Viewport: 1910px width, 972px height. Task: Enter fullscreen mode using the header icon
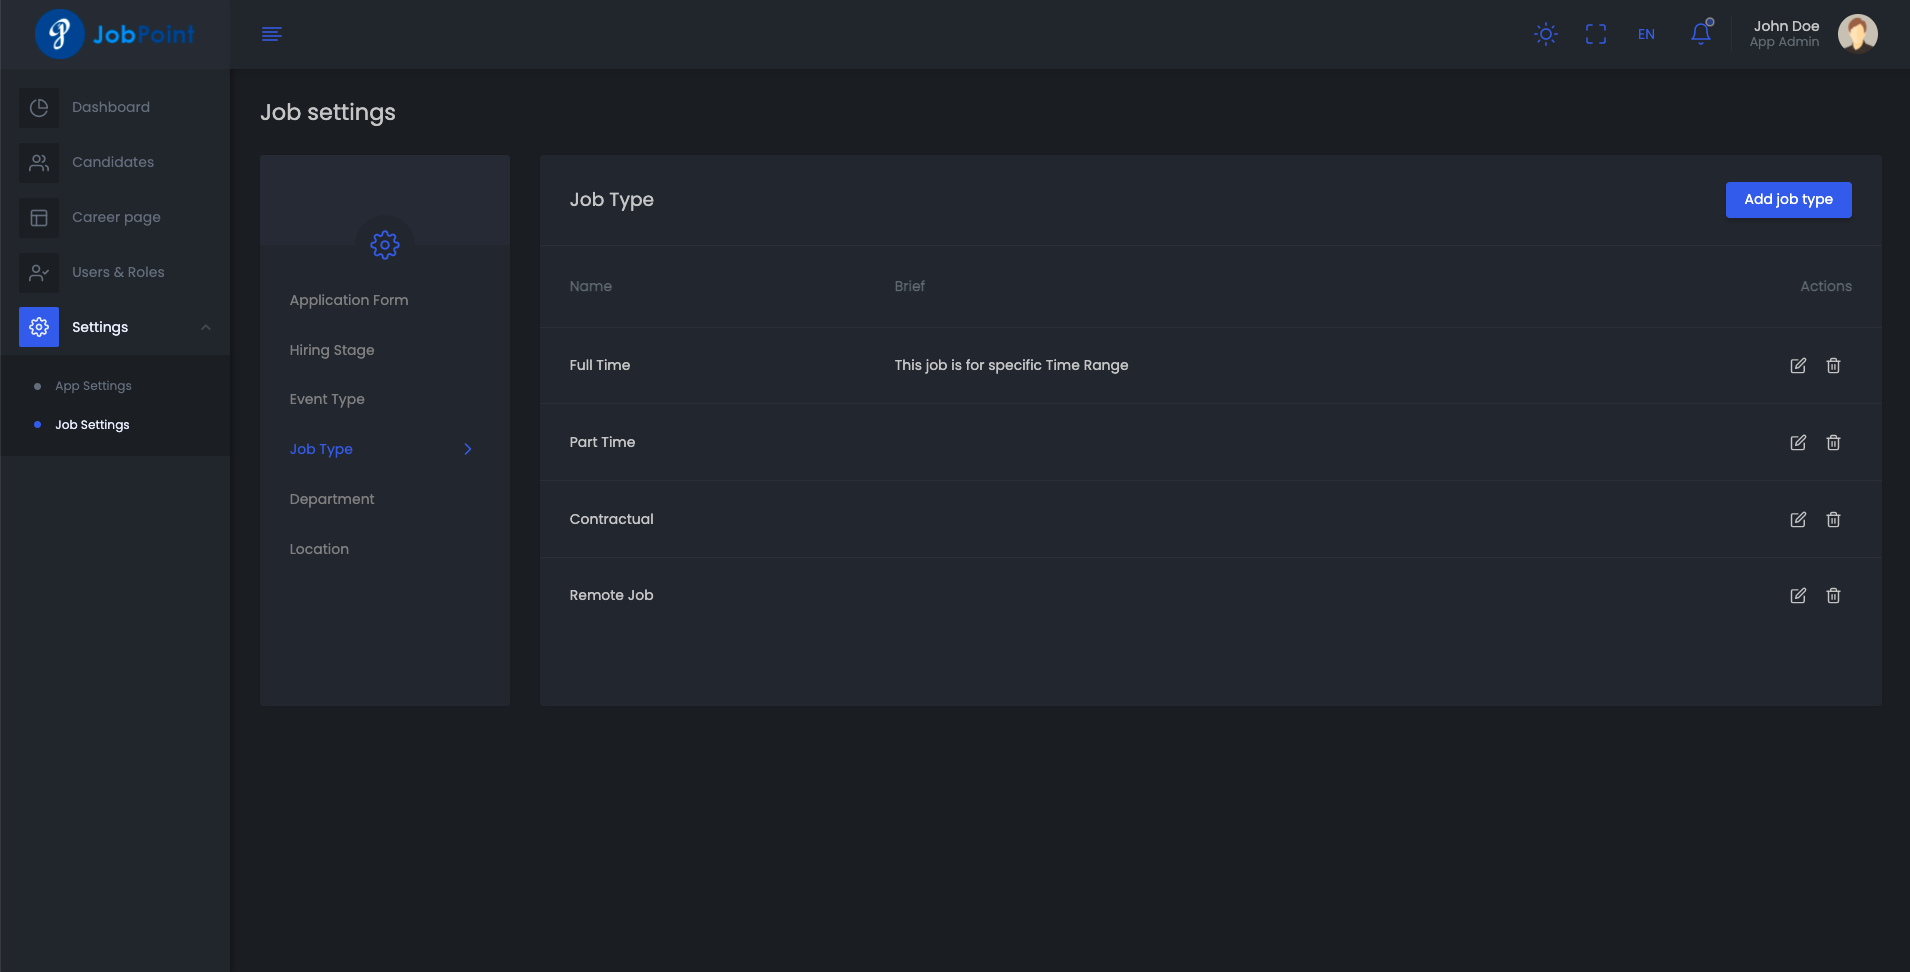click(x=1596, y=34)
